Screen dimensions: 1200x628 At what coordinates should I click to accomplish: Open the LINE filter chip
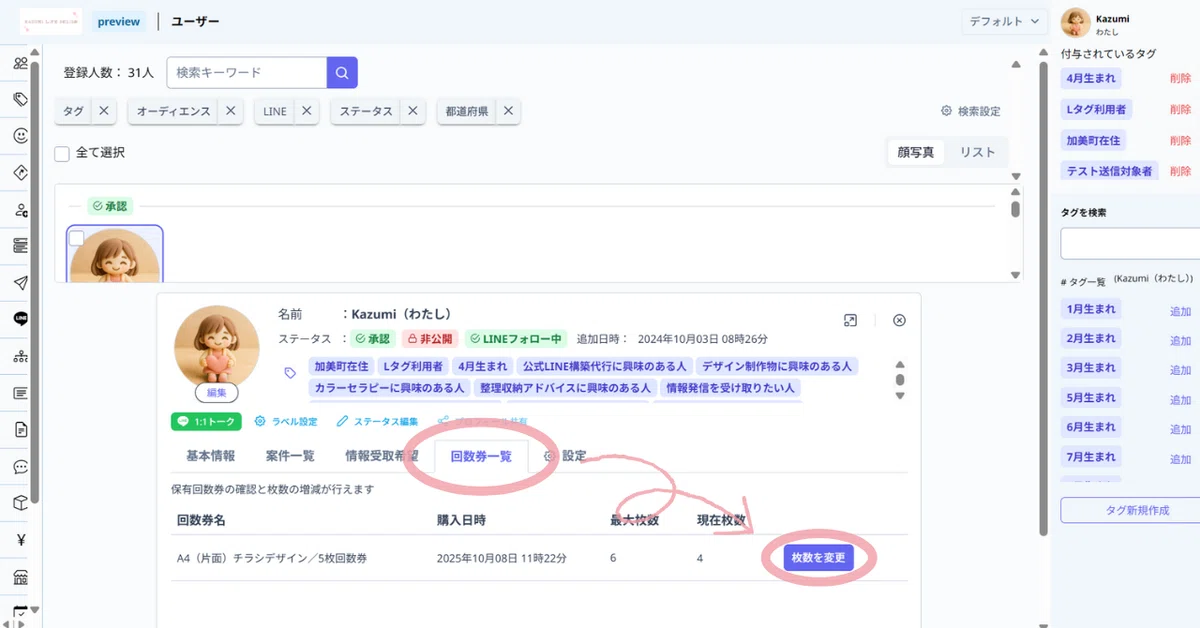[x=275, y=112]
